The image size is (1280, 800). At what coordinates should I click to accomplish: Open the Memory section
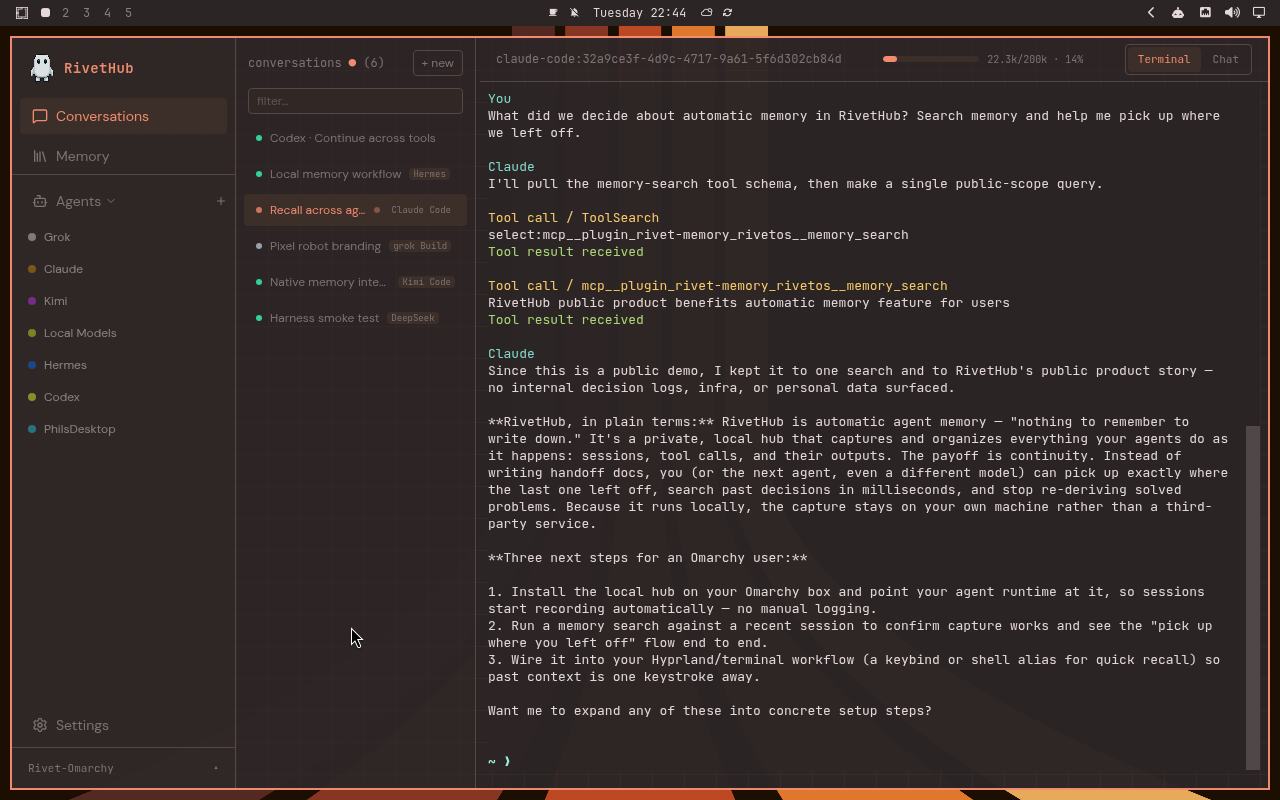click(x=124, y=156)
